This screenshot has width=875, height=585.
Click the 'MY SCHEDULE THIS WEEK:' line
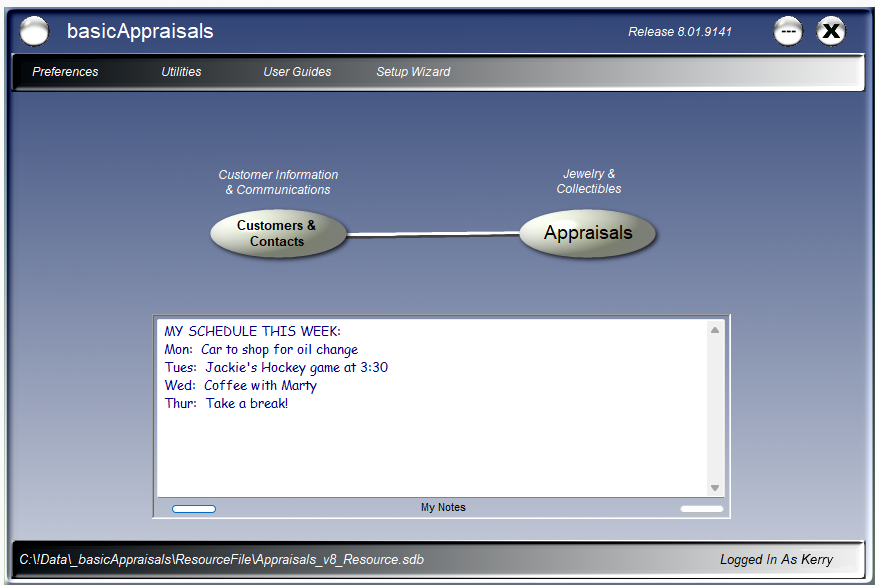[x=252, y=331]
